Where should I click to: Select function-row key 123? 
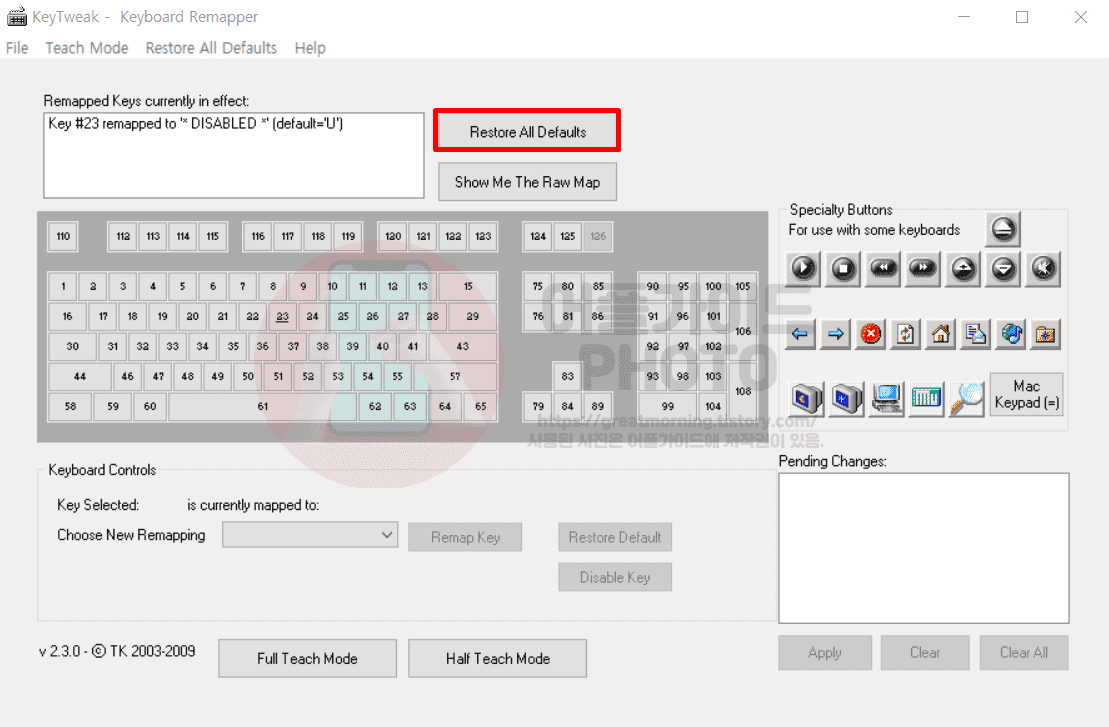[483, 236]
